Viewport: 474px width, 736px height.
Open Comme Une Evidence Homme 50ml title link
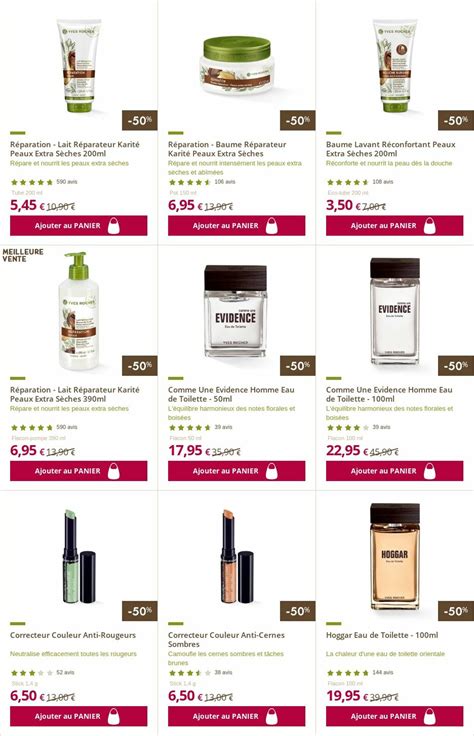point(231,394)
